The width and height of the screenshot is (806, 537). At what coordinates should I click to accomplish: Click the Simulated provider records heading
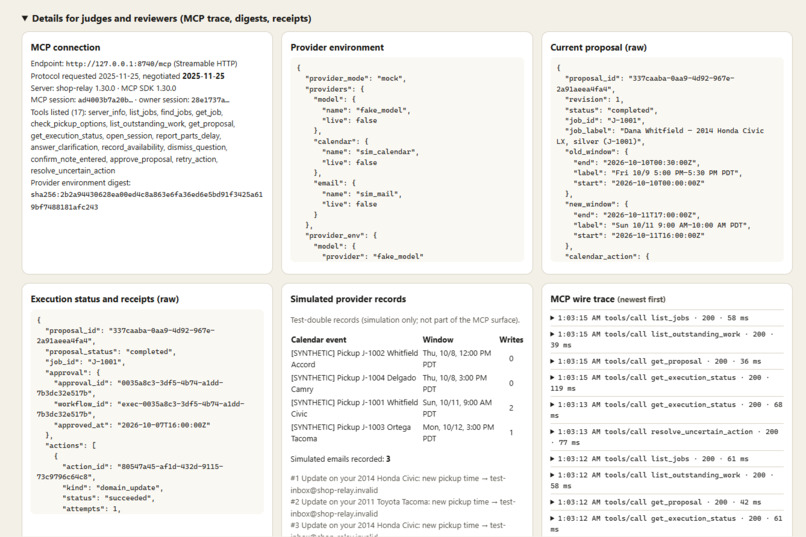pyautogui.click(x=348, y=299)
